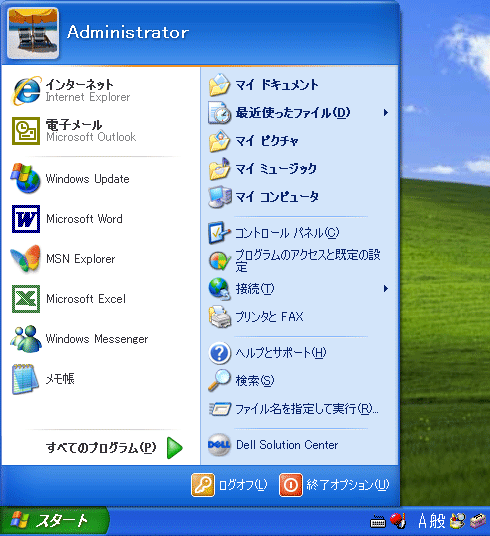
Task: Open コントロール パネル icon
Action: pos(219,232)
